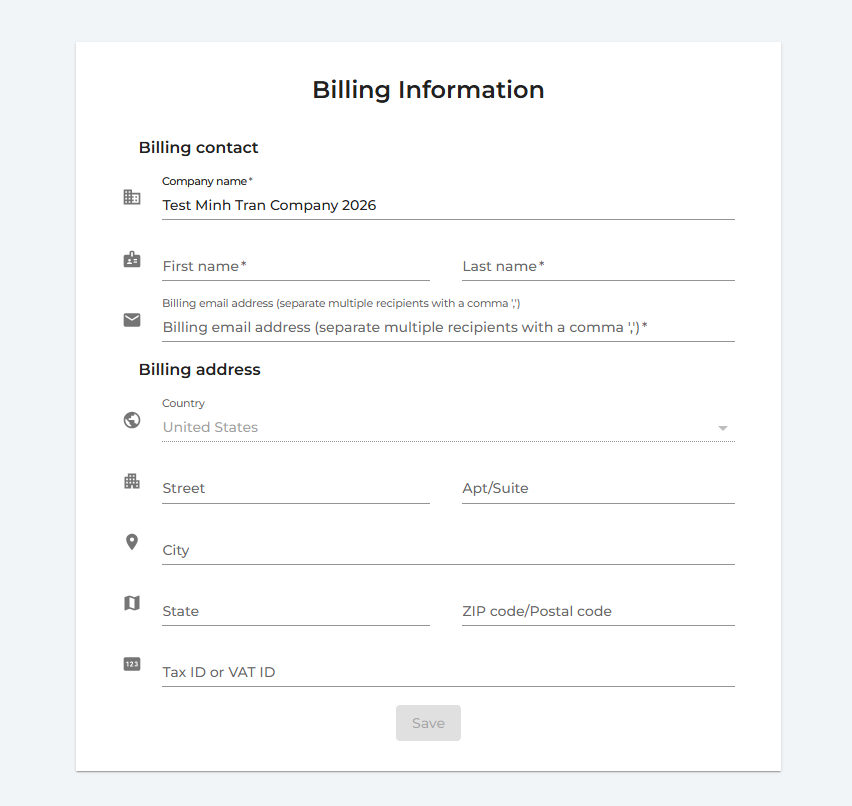Click the location pin icon beside City
The width and height of the screenshot is (852, 806).
click(132, 542)
